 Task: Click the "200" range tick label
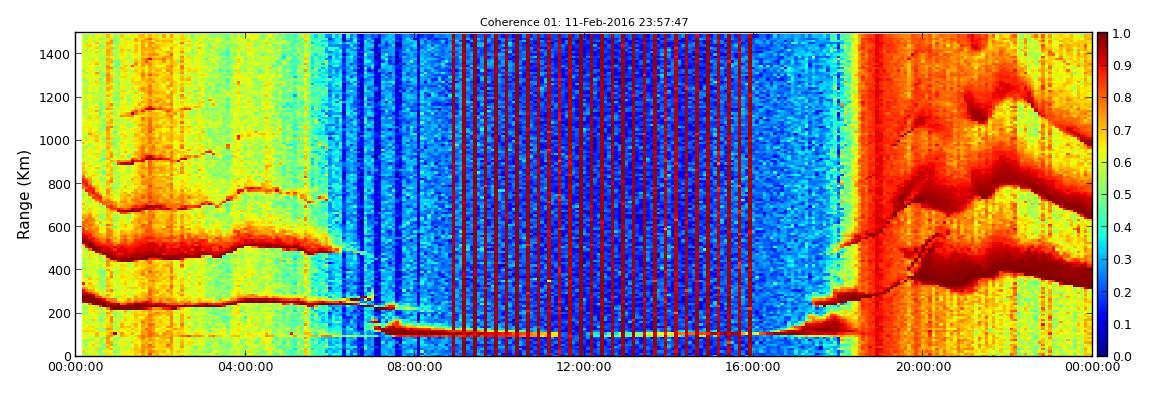[60, 313]
